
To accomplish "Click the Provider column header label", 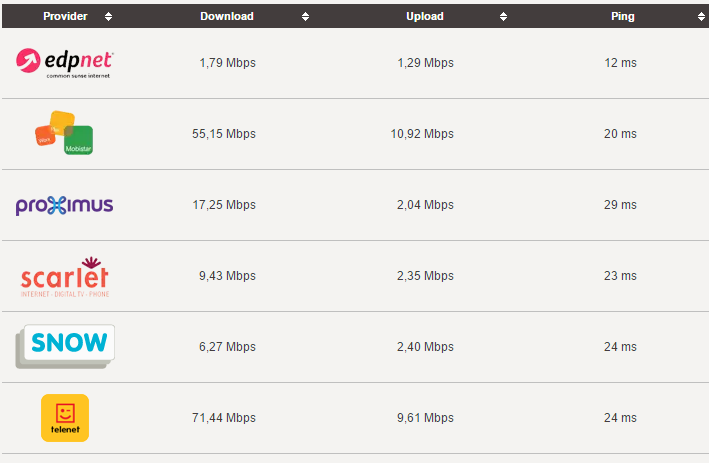I will tap(65, 16).
